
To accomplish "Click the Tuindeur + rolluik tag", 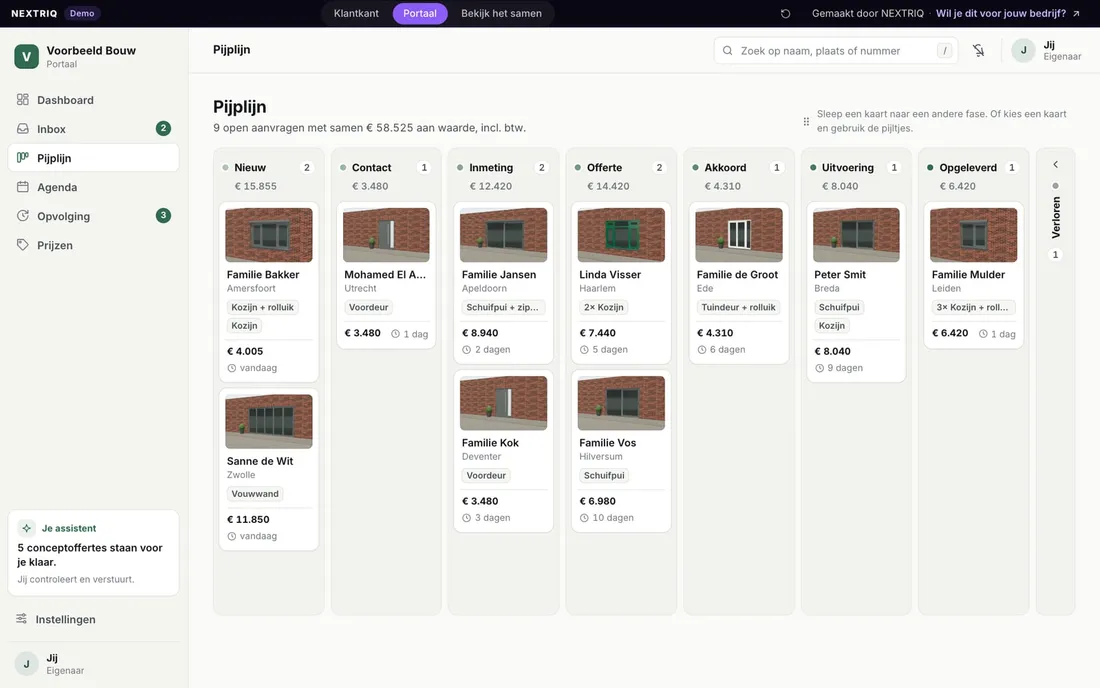I will (739, 307).
